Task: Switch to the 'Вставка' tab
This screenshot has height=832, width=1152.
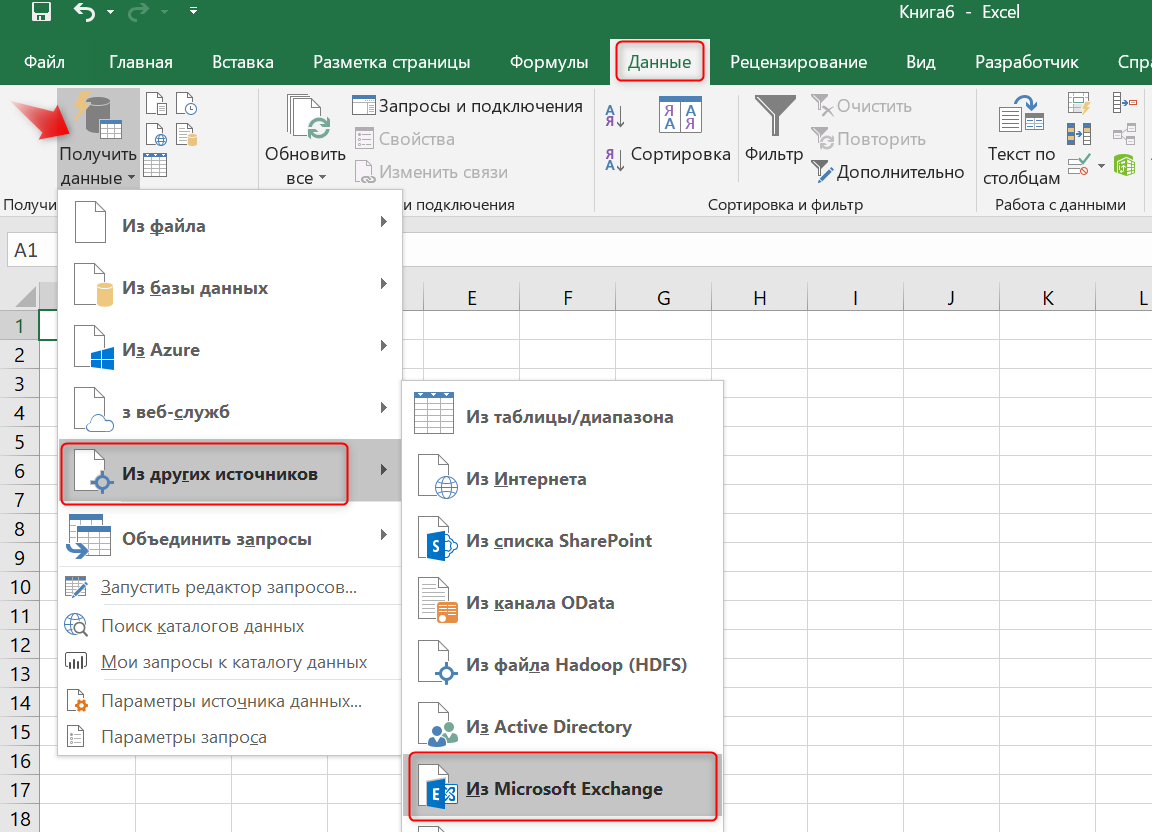Action: pos(242,62)
